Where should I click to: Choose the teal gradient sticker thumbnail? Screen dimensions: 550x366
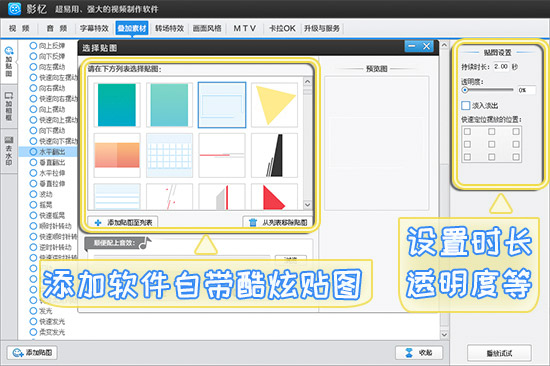(x=117, y=105)
